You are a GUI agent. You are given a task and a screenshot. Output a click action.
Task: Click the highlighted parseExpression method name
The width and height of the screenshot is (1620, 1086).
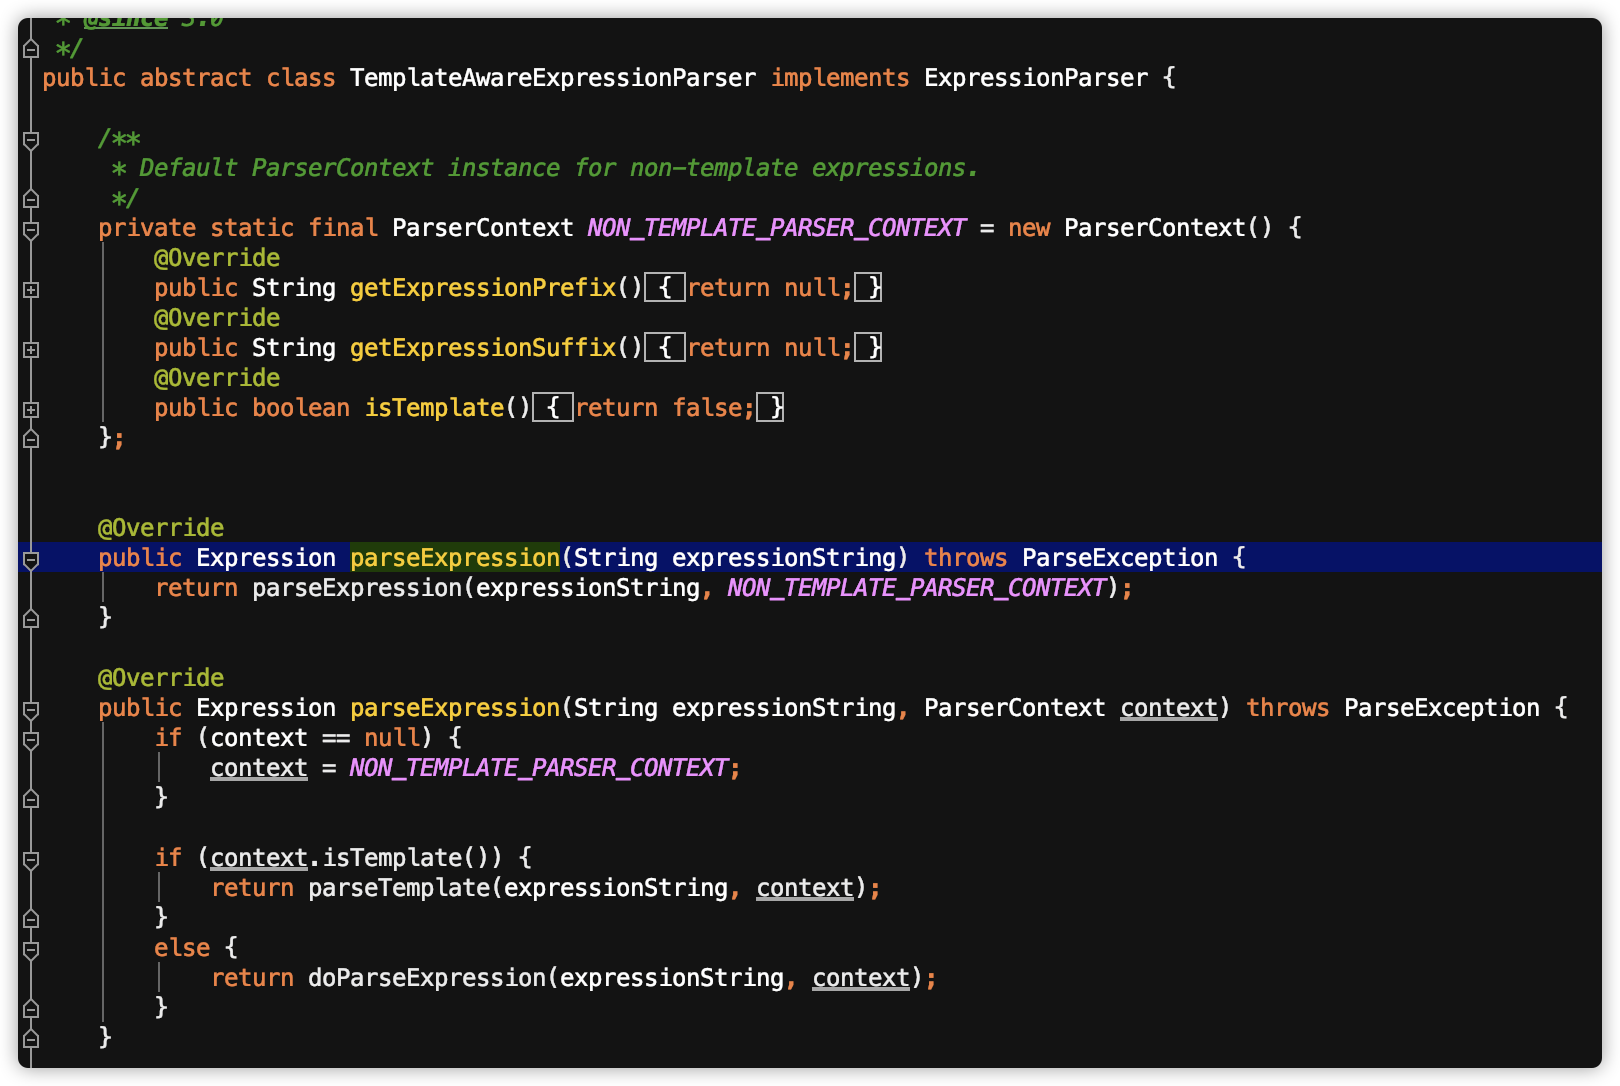pyautogui.click(x=455, y=558)
